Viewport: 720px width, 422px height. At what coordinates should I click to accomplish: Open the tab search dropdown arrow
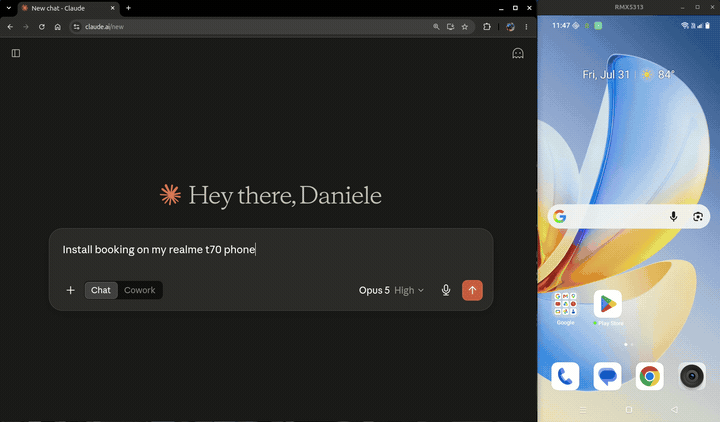(8, 8)
